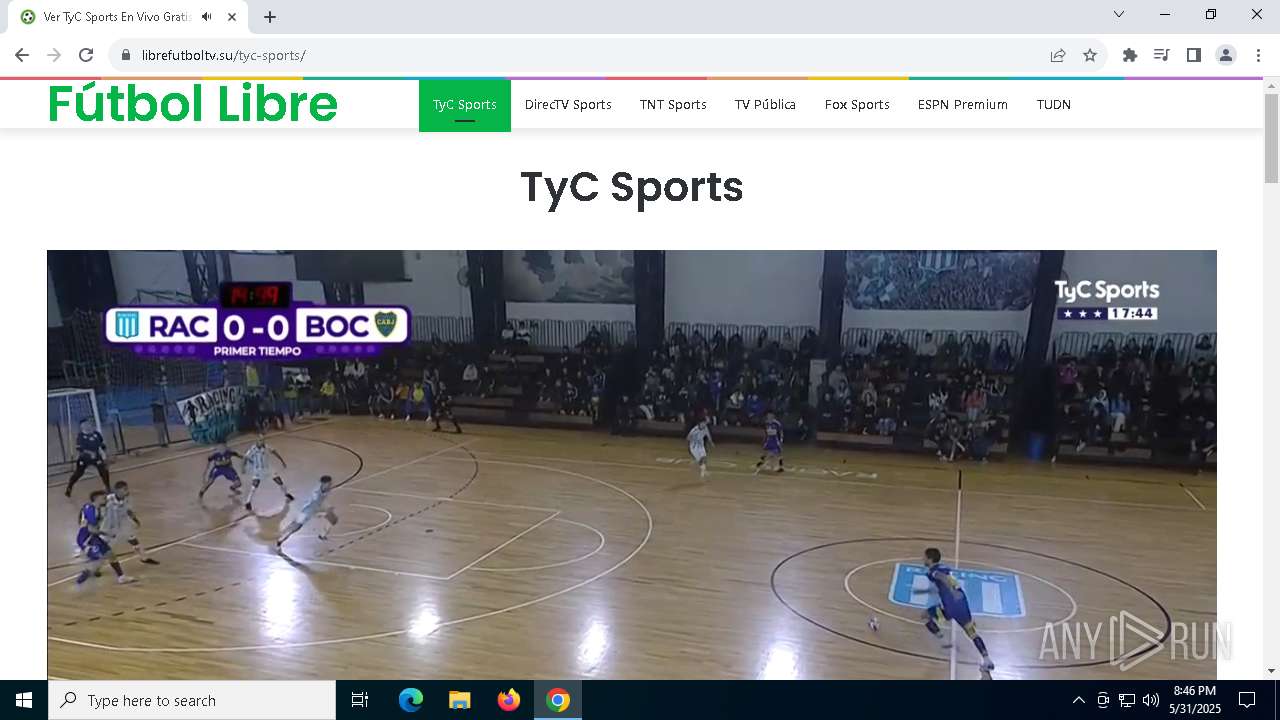The image size is (1280, 720).
Task: Share this page icon in address bar
Action: pyautogui.click(x=1058, y=55)
